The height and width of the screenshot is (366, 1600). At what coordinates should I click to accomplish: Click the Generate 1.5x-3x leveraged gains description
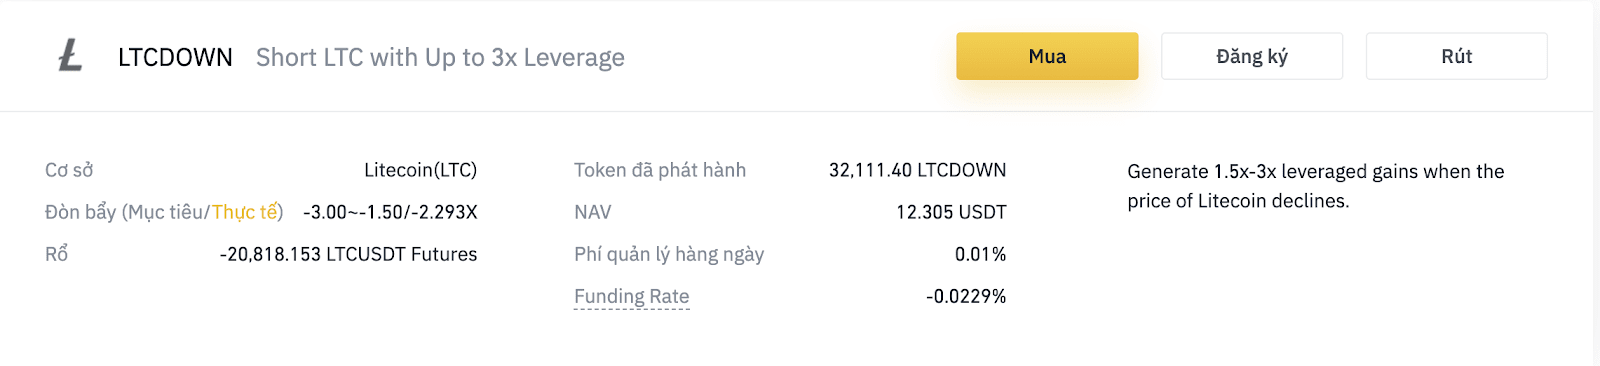[x=1315, y=186]
